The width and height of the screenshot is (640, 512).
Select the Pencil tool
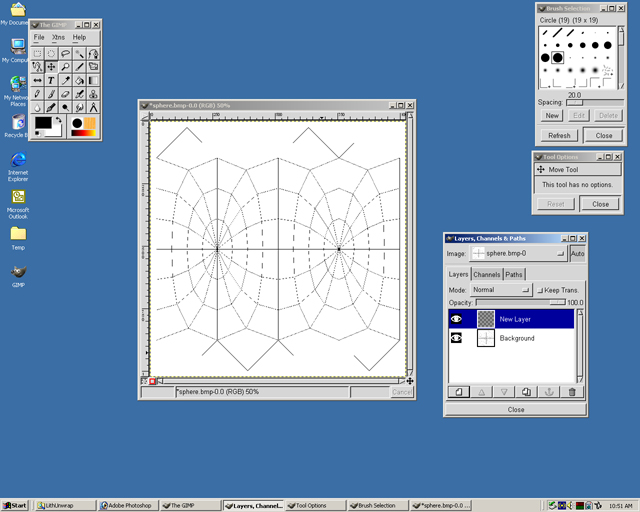(x=37, y=94)
